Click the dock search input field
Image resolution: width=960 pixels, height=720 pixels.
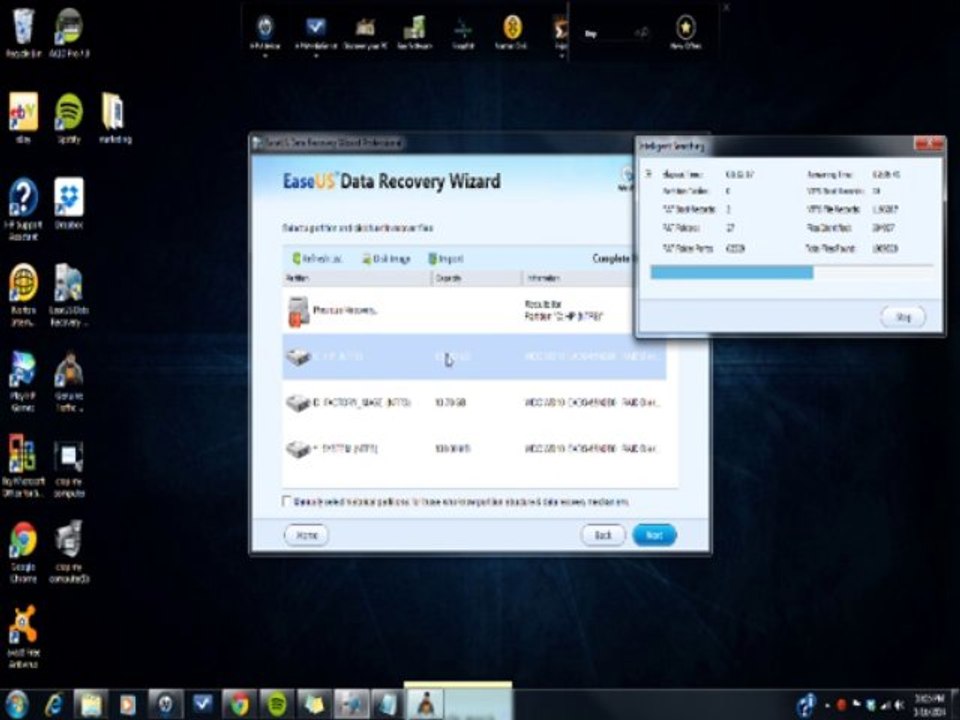point(617,34)
